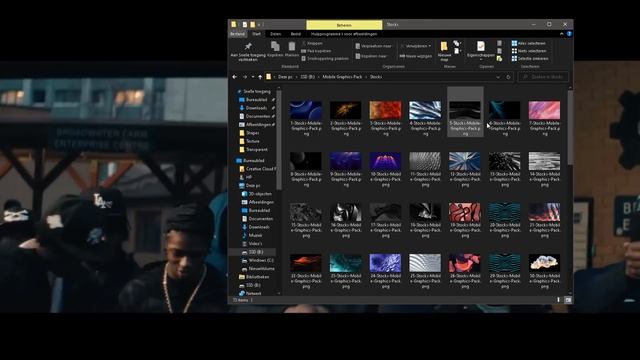The height and width of the screenshot is (360, 640).
Task: Open the Bestand menu tab
Action: tap(238, 34)
